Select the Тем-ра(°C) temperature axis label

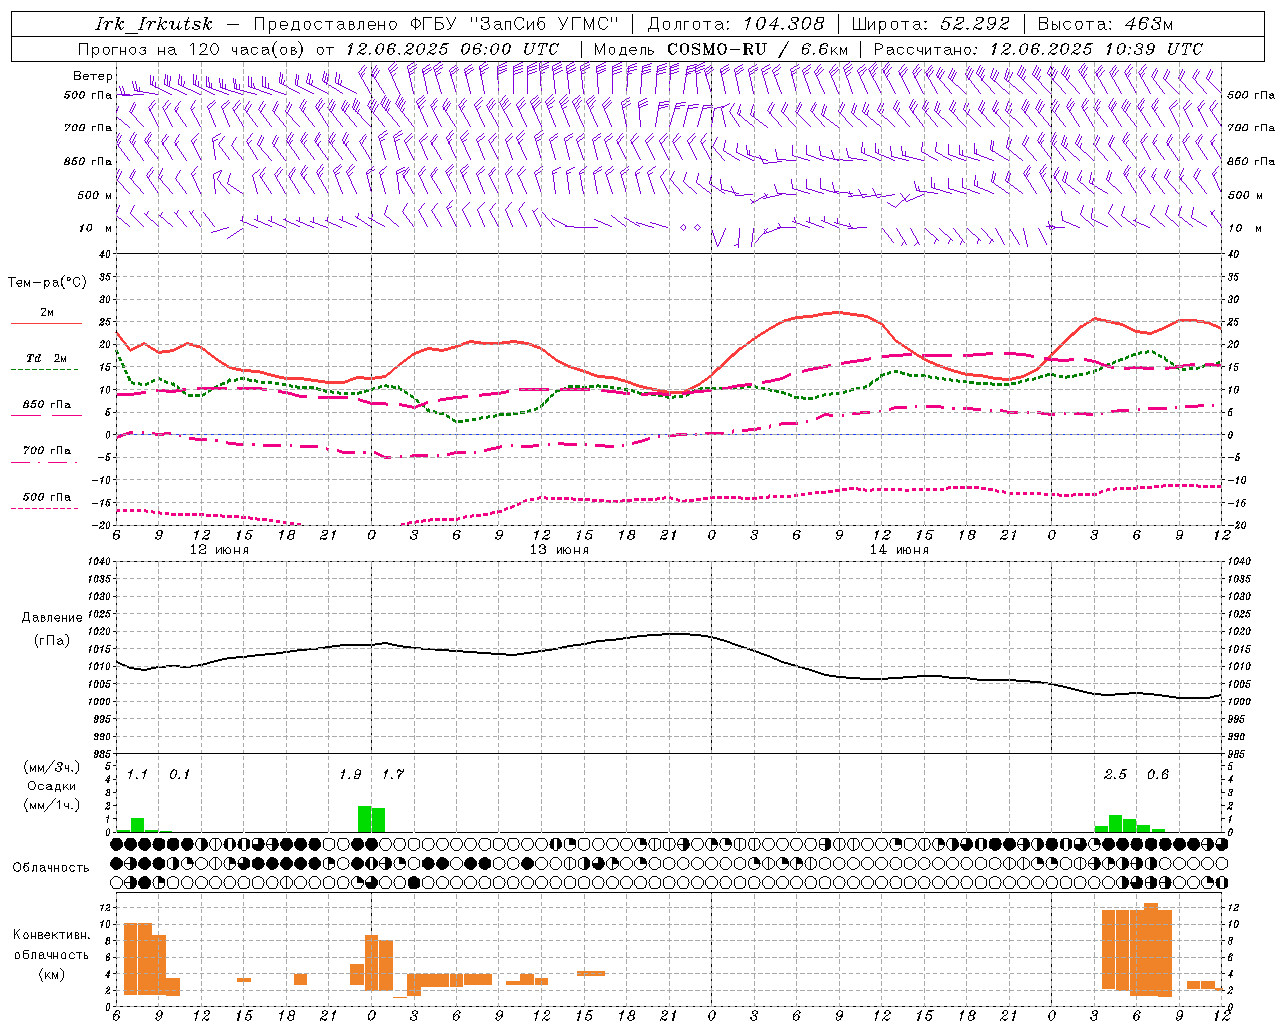click(47, 283)
